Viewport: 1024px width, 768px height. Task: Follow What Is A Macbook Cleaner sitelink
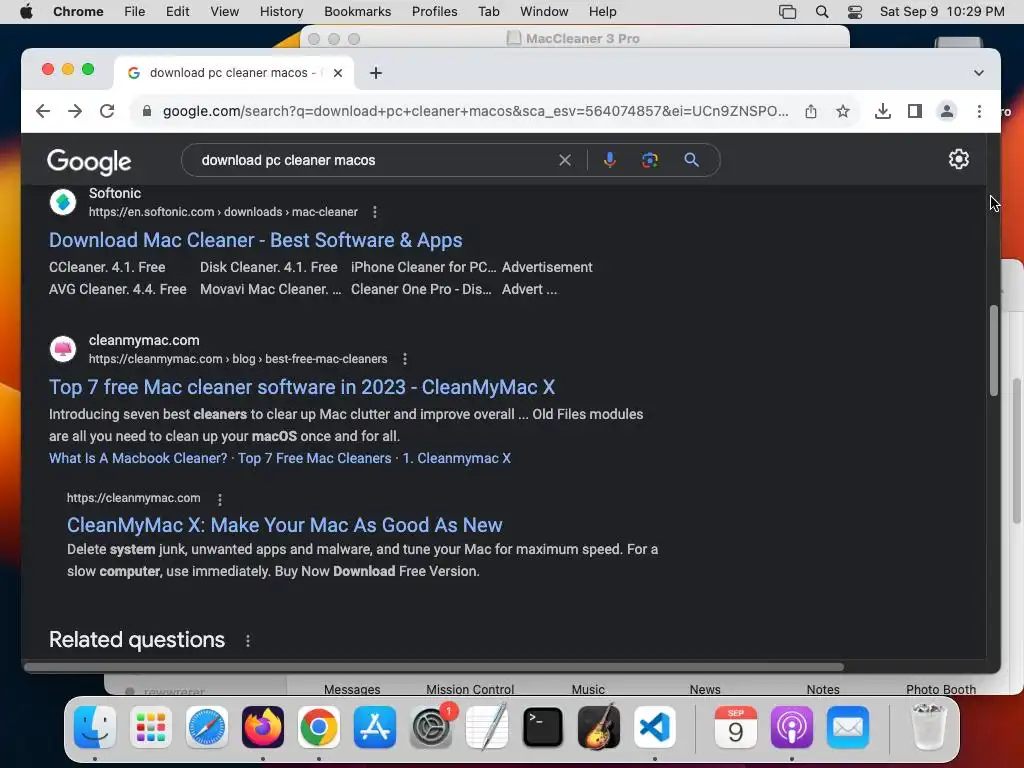click(x=138, y=458)
